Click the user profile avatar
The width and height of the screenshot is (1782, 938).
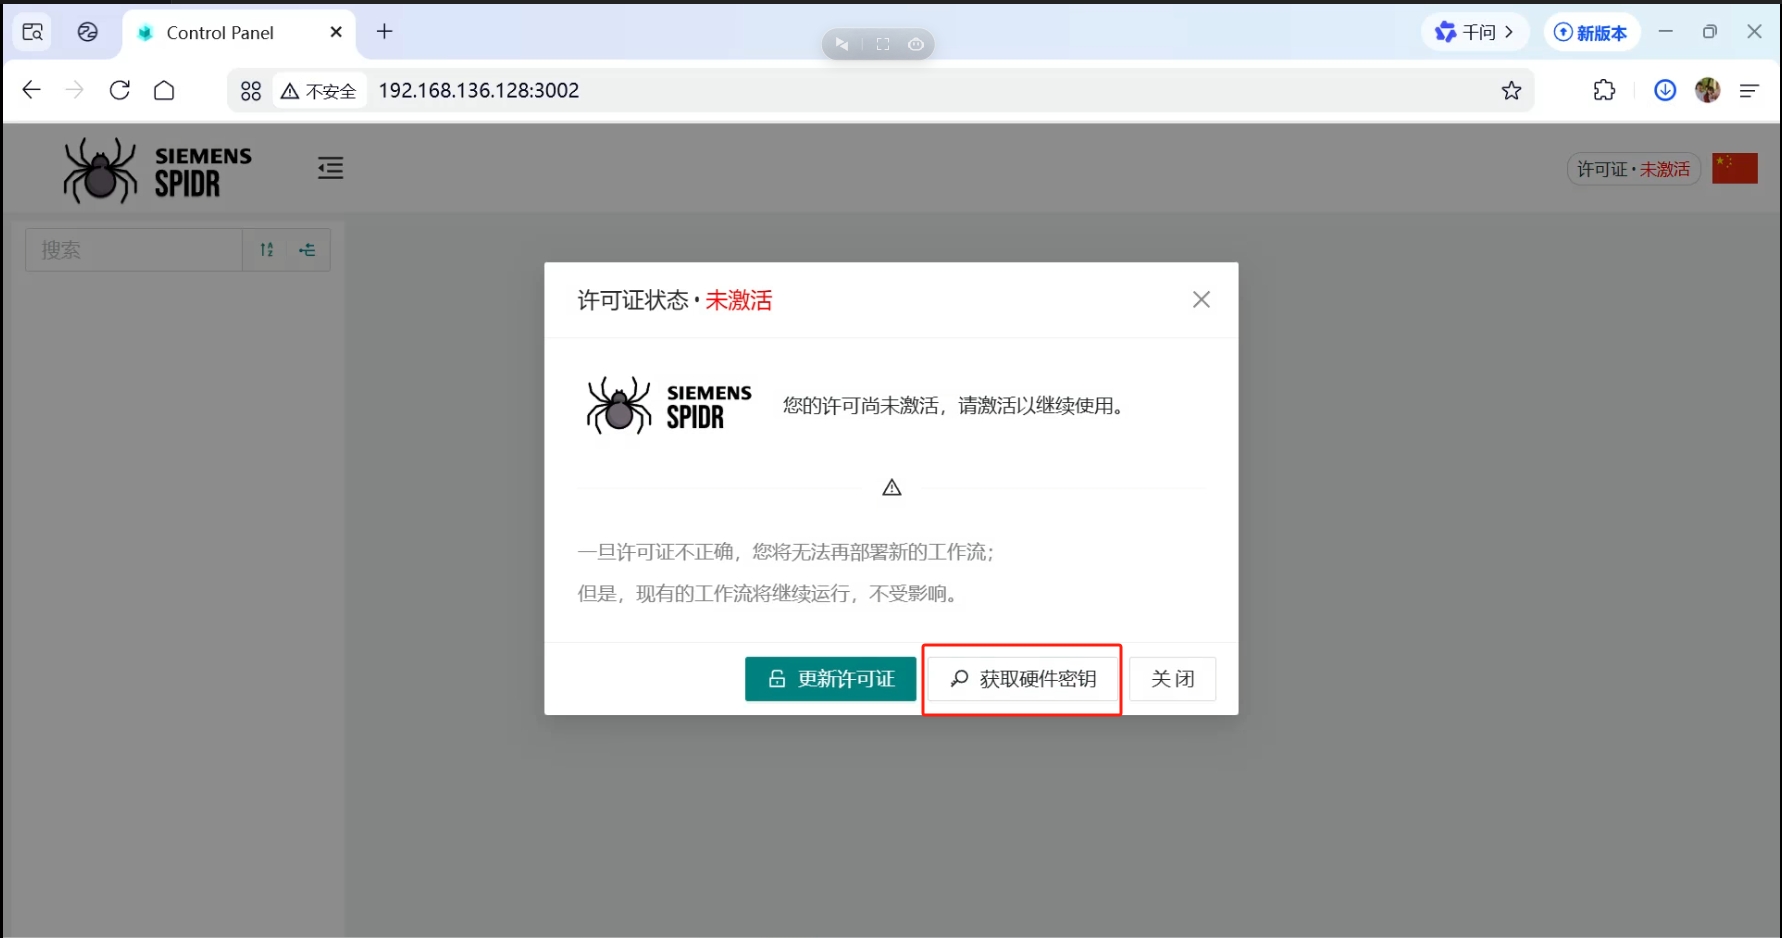[x=1708, y=90]
